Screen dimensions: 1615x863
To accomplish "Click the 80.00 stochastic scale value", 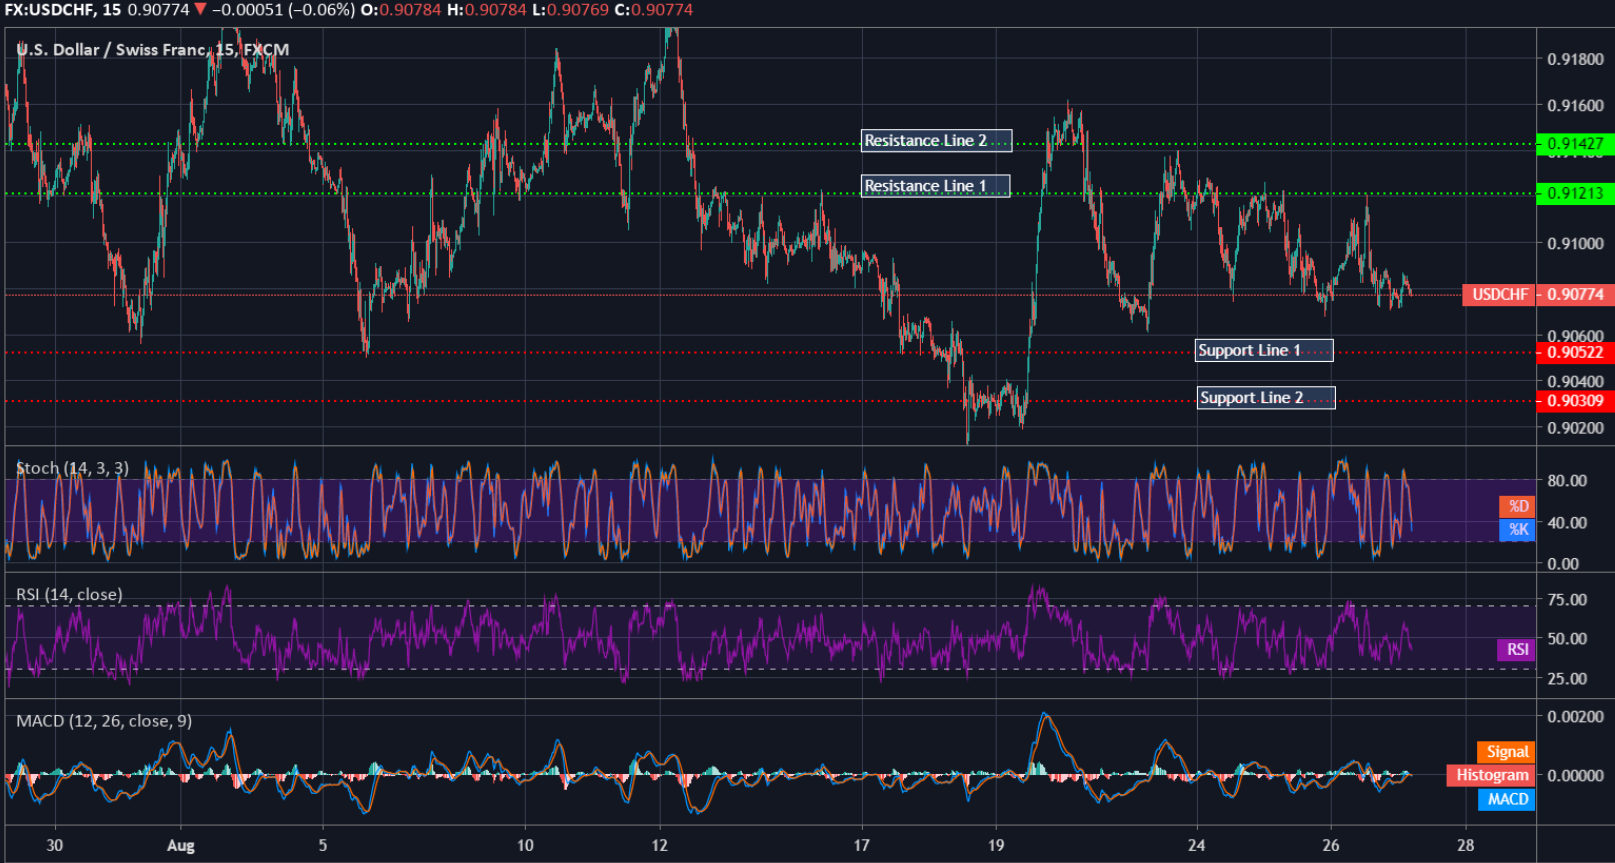I will tap(1567, 481).
